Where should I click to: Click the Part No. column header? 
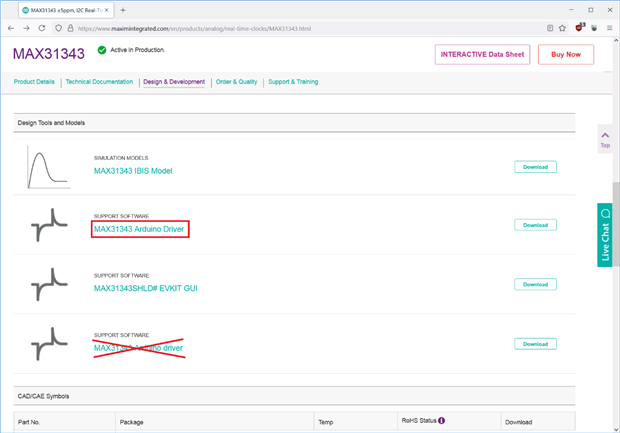point(29,422)
